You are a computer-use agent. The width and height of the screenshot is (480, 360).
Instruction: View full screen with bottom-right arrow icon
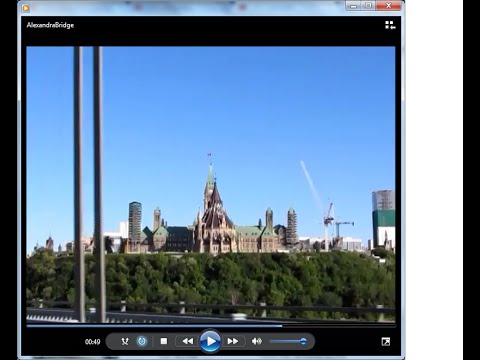pyautogui.click(x=386, y=341)
